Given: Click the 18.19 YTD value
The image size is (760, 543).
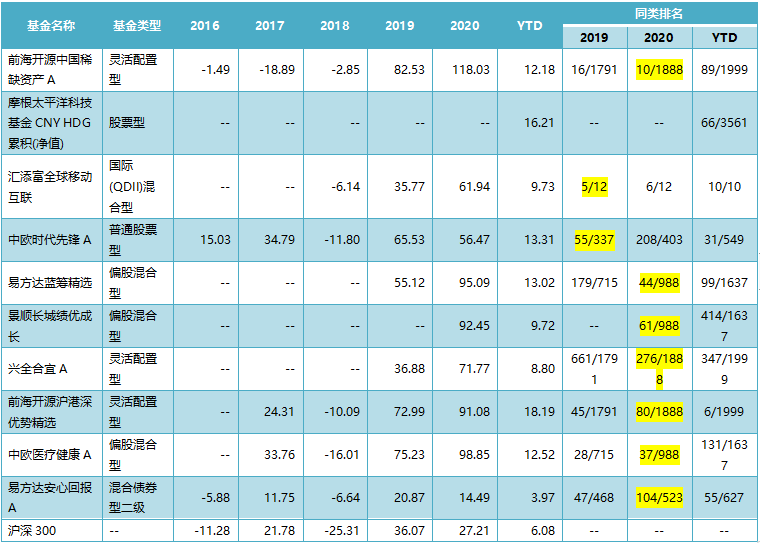Looking at the screenshot, I should tap(539, 412).
